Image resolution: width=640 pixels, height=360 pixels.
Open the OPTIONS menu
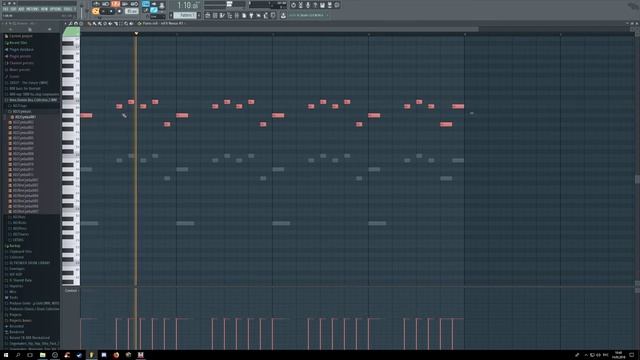click(56, 9)
